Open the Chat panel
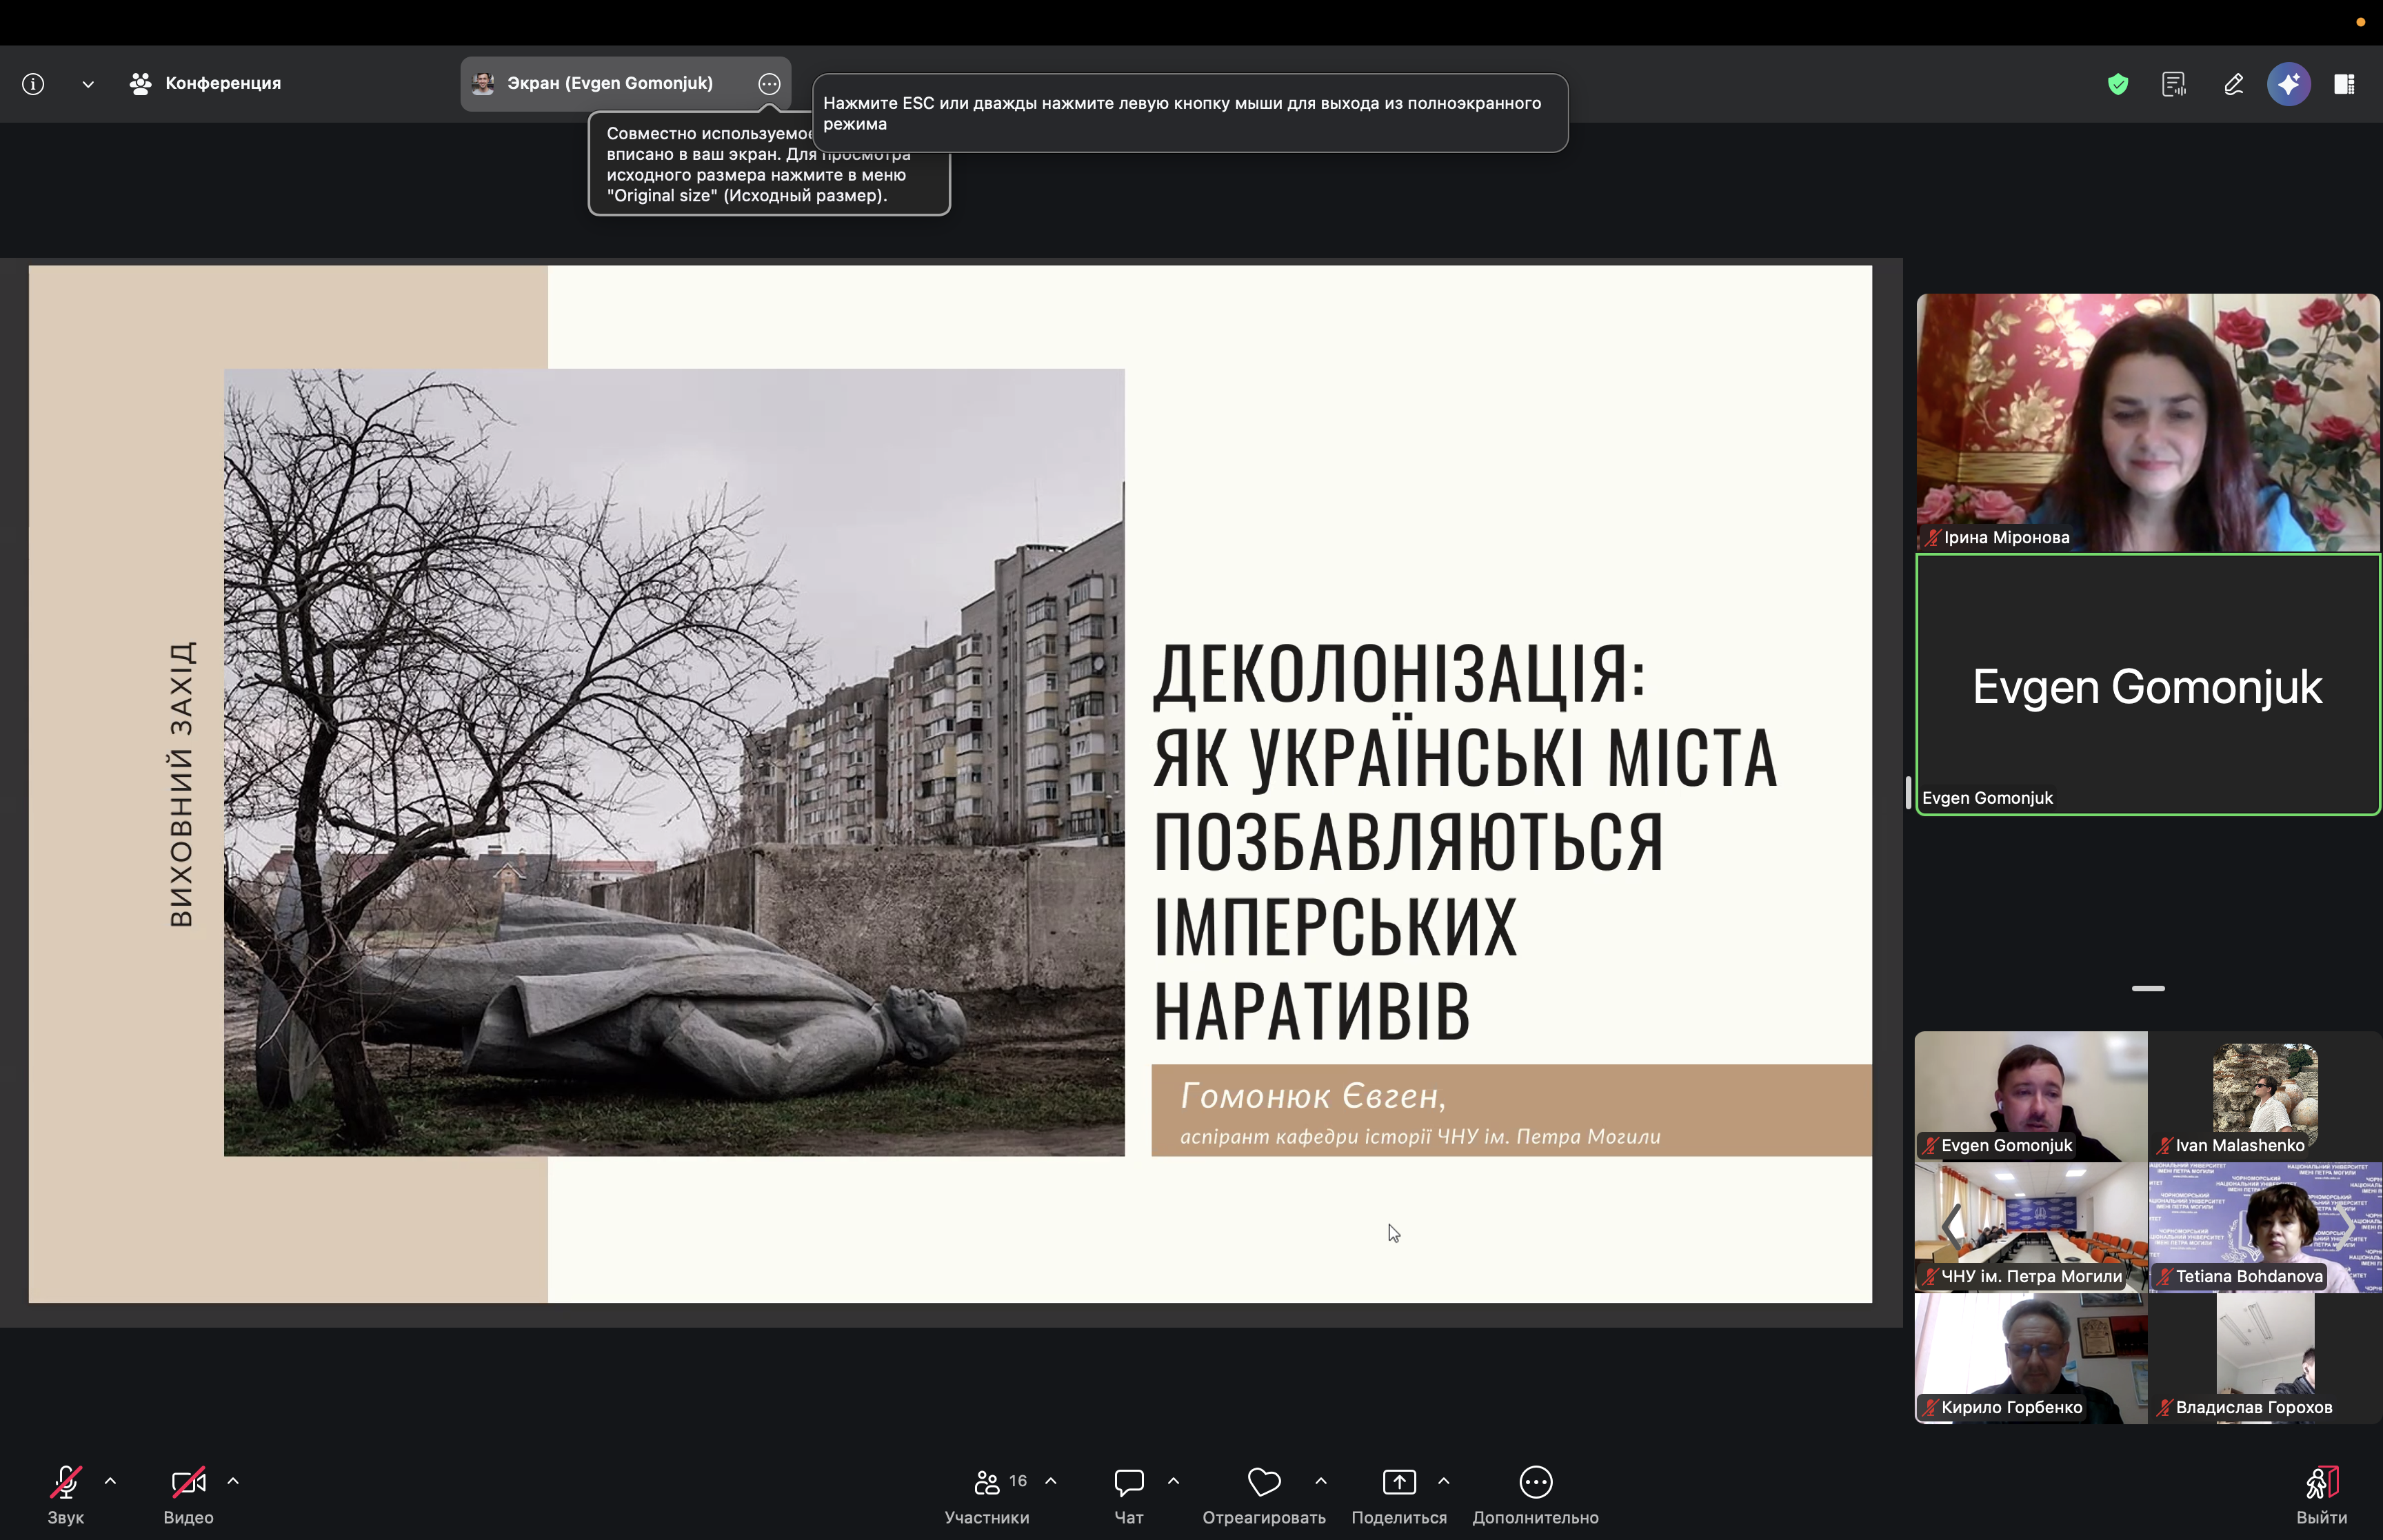The width and height of the screenshot is (2383, 1540). (1128, 1483)
